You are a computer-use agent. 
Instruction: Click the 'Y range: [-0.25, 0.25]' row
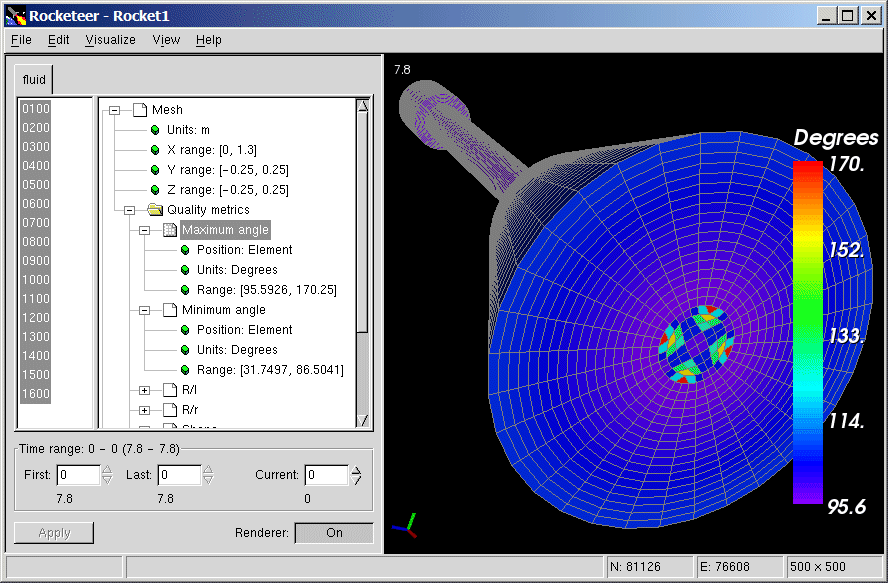(228, 170)
